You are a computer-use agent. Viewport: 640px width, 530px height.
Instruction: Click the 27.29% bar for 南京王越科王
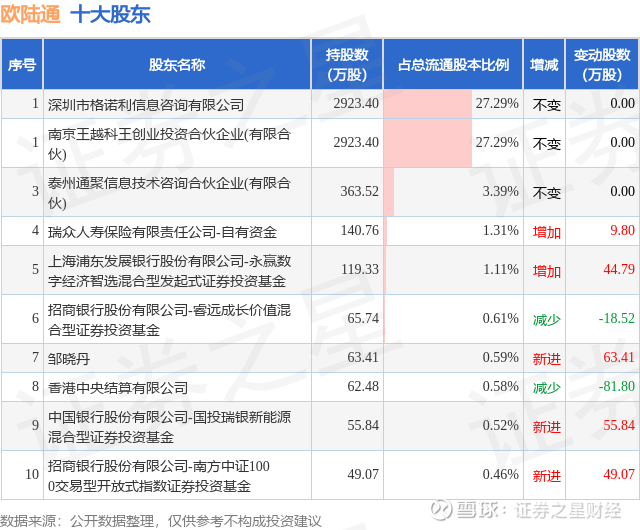tap(428, 143)
